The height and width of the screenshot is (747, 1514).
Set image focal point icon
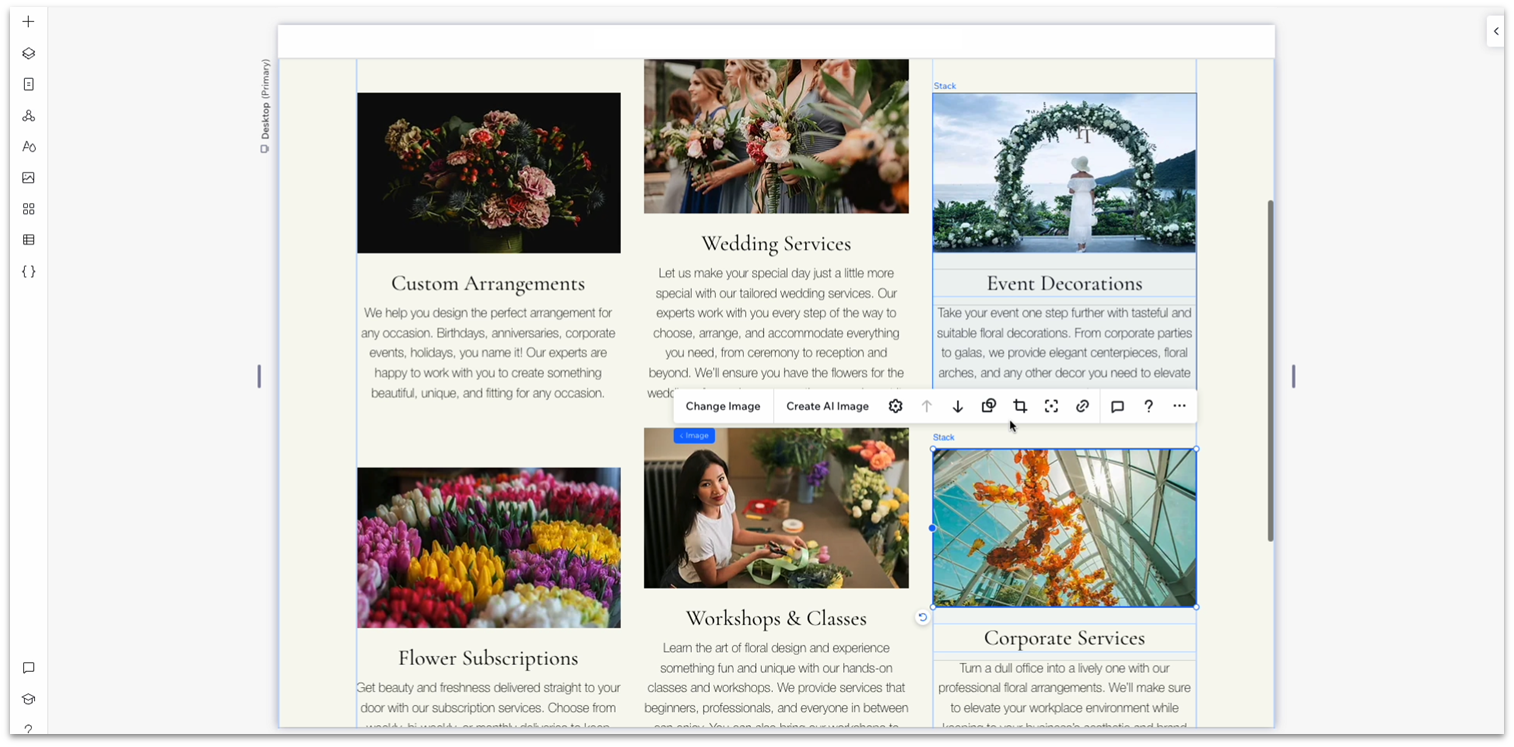(x=1051, y=406)
